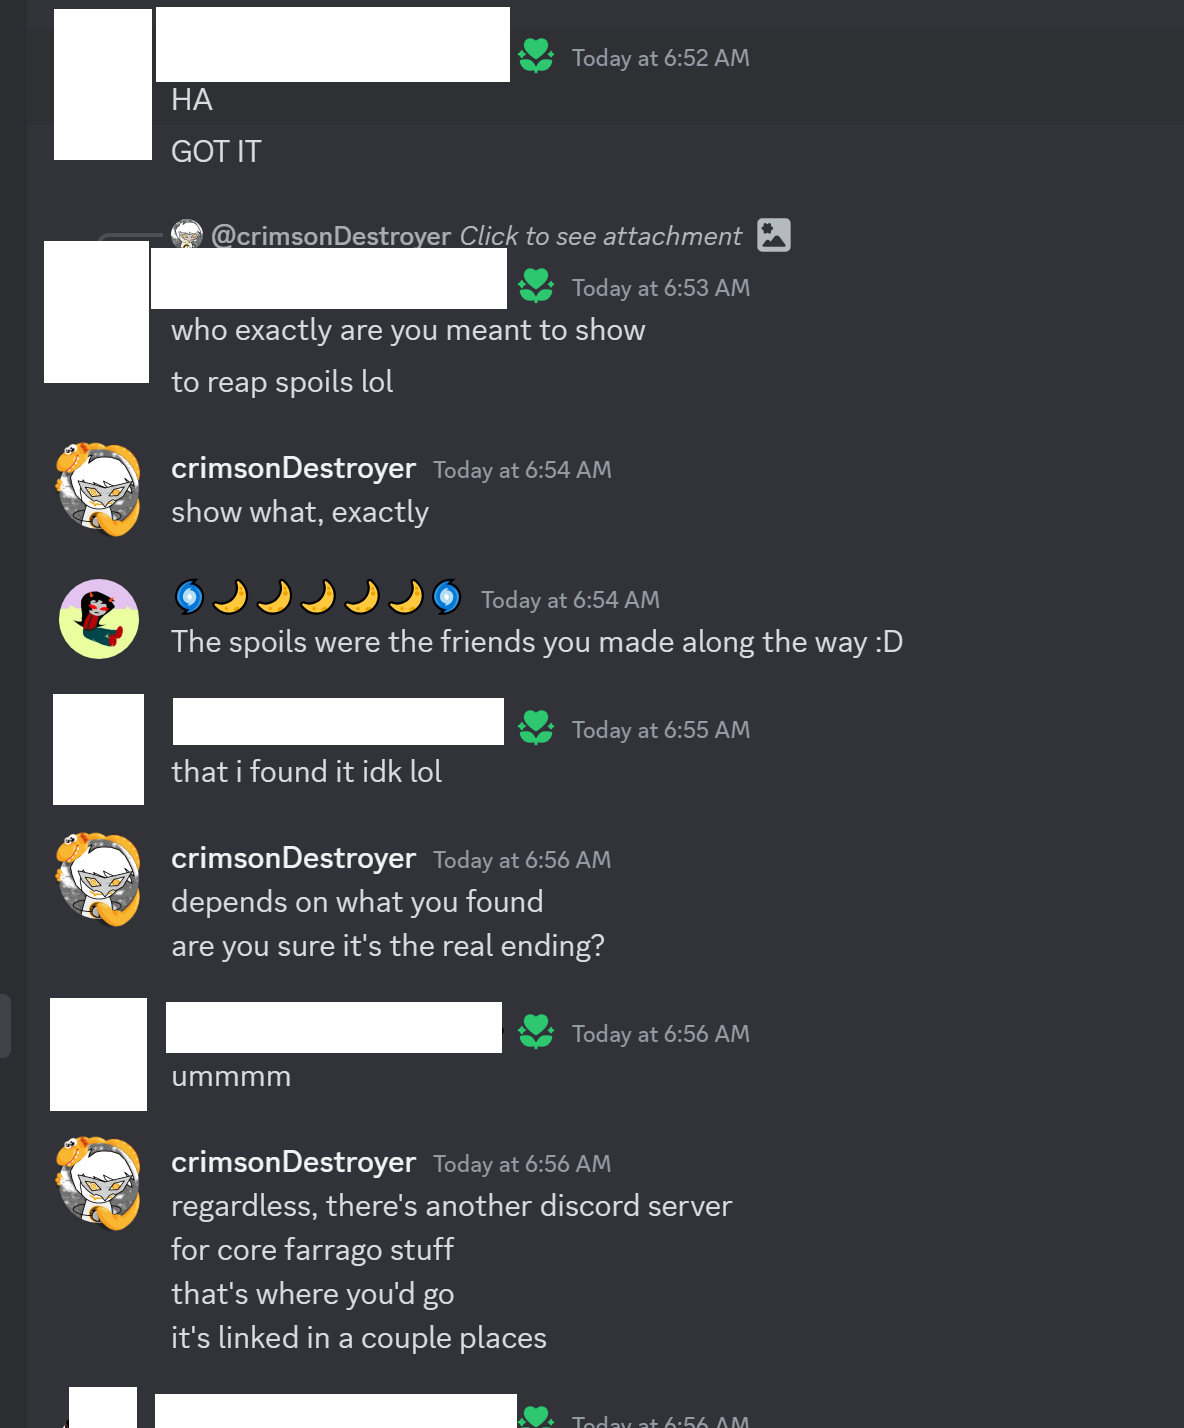This screenshot has height=1428, width=1184.
Task: Click the crimsonDestroyer username above 'depends on what you found'
Action: pyautogui.click(x=293, y=858)
